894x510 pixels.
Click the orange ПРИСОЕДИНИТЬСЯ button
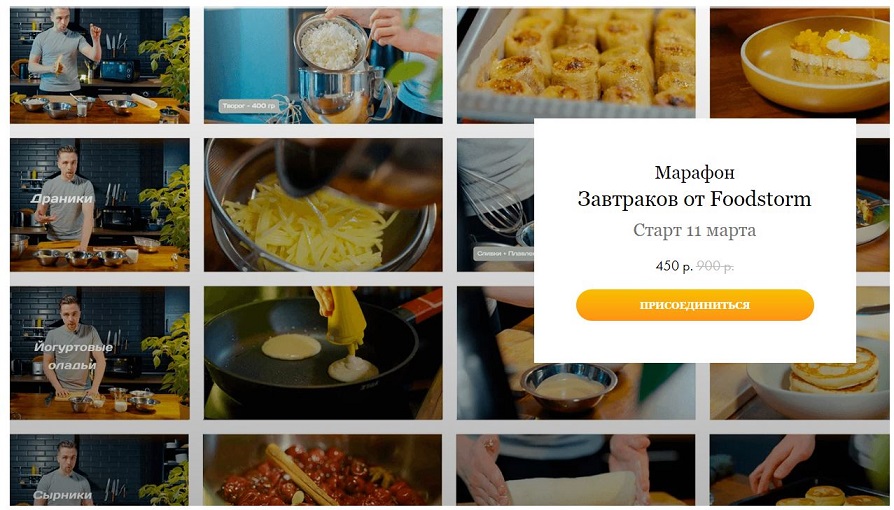[x=694, y=305]
